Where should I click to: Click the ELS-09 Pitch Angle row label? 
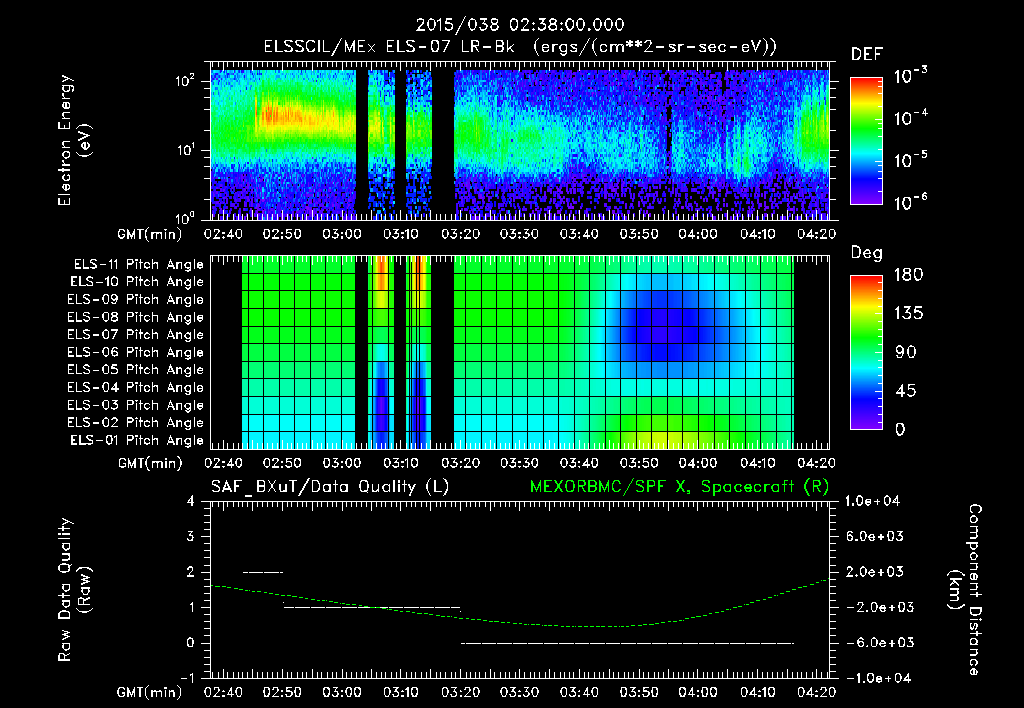[136, 300]
